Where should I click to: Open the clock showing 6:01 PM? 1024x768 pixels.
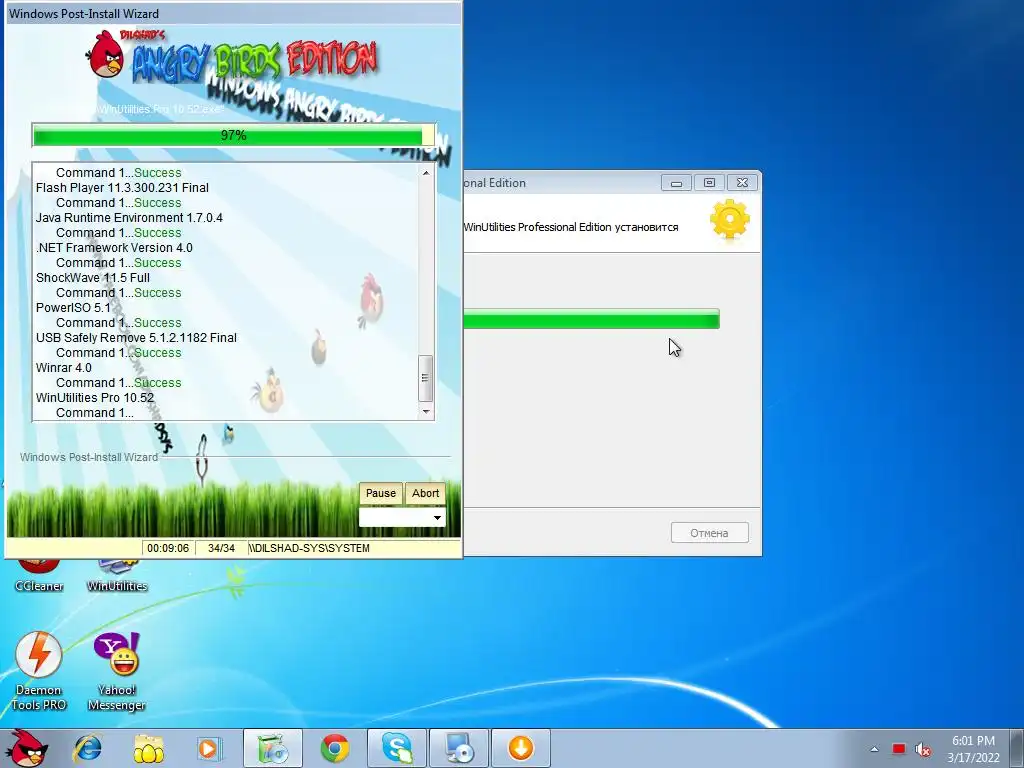coord(973,749)
